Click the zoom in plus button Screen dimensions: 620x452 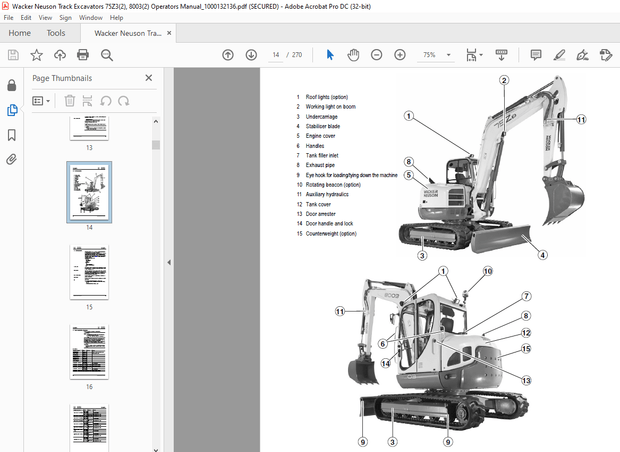click(398, 55)
